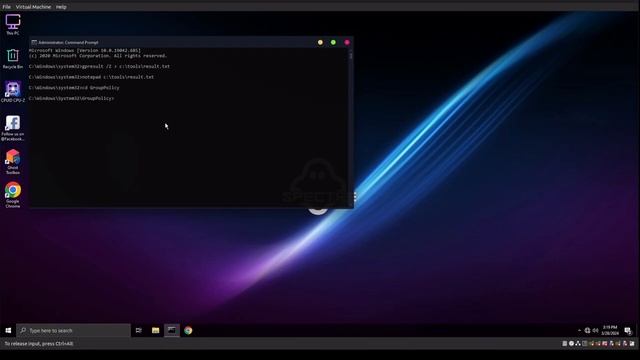Click the VM network adapter status icon
Viewport: 640px width, 360px height.
pos(578,344)
